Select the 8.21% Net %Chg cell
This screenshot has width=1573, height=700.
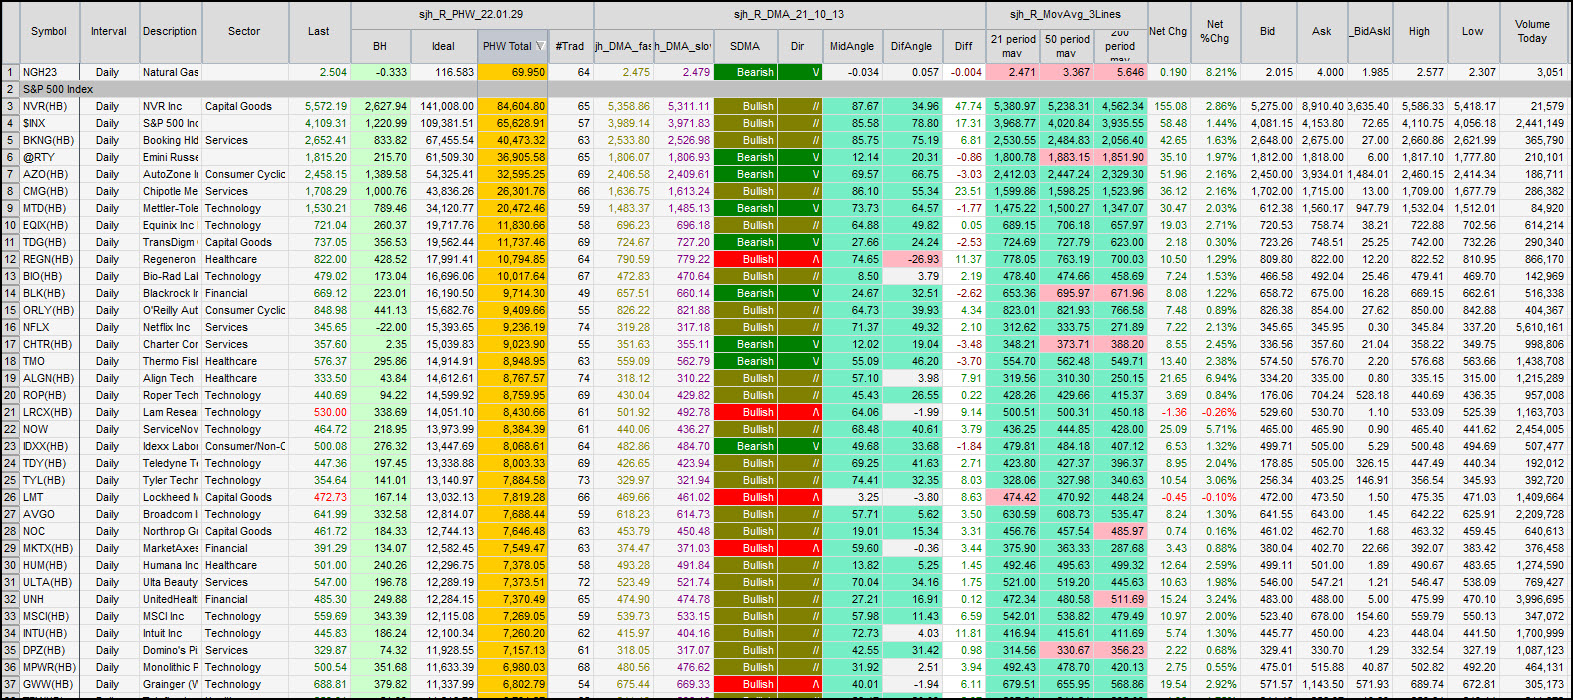coord(1215,72)
